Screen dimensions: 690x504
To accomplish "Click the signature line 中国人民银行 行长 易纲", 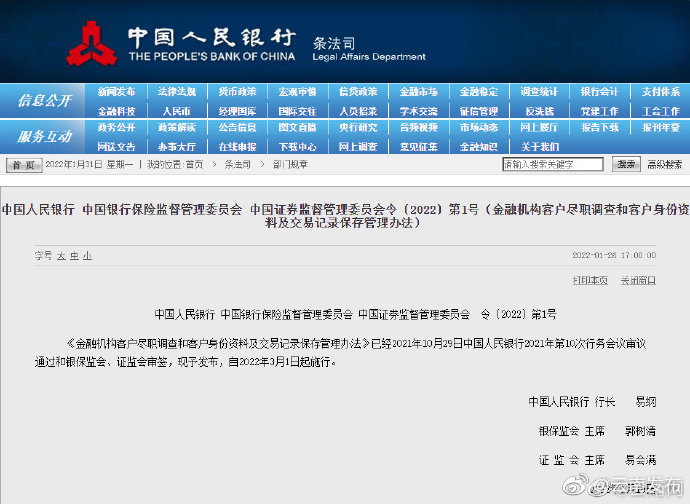I will click(592, 401).
